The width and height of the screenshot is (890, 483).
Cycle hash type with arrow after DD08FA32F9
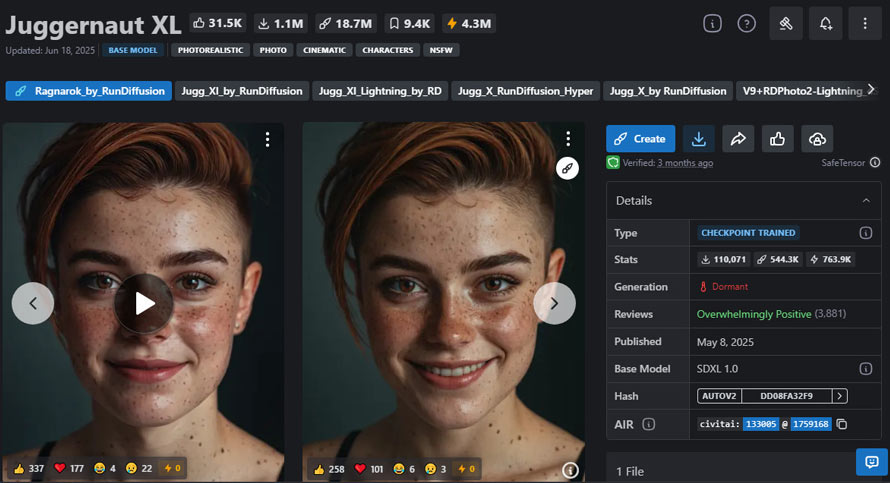pyautogui.click(x=839, y=396)
